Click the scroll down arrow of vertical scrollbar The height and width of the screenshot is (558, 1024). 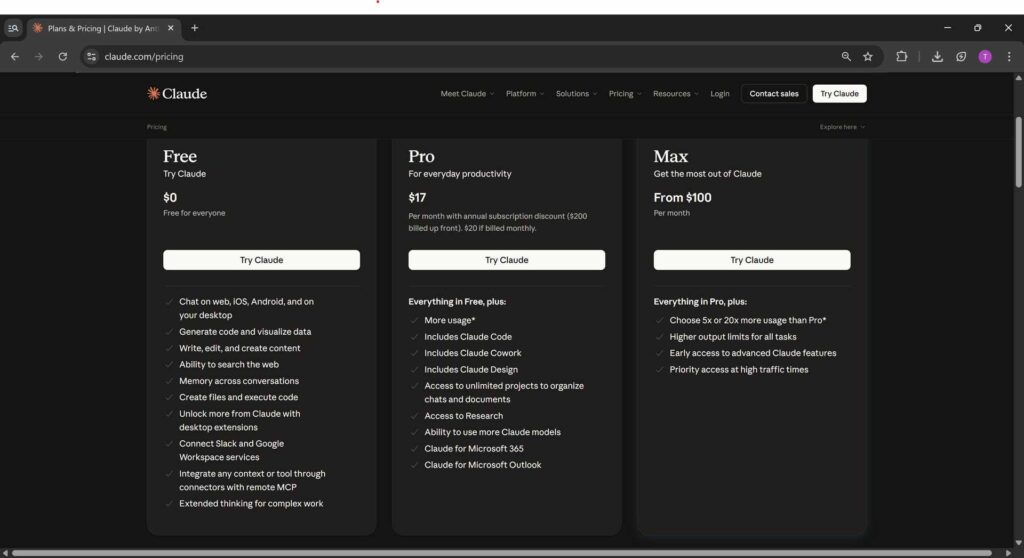point(1018,542)
